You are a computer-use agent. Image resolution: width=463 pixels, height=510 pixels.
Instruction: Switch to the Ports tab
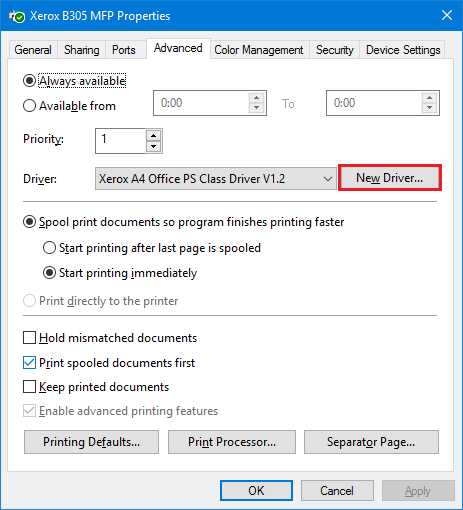click(x=124, y=50)
